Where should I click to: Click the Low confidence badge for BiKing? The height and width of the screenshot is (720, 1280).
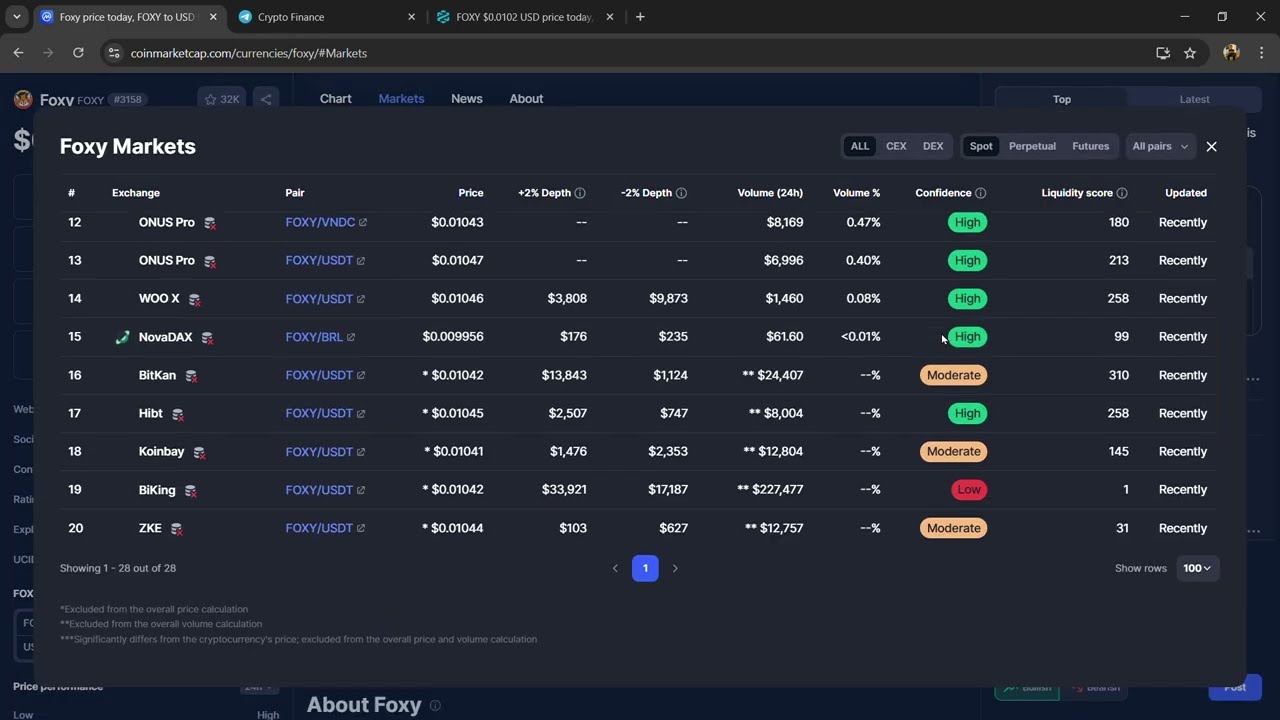[x=969, y=490]
